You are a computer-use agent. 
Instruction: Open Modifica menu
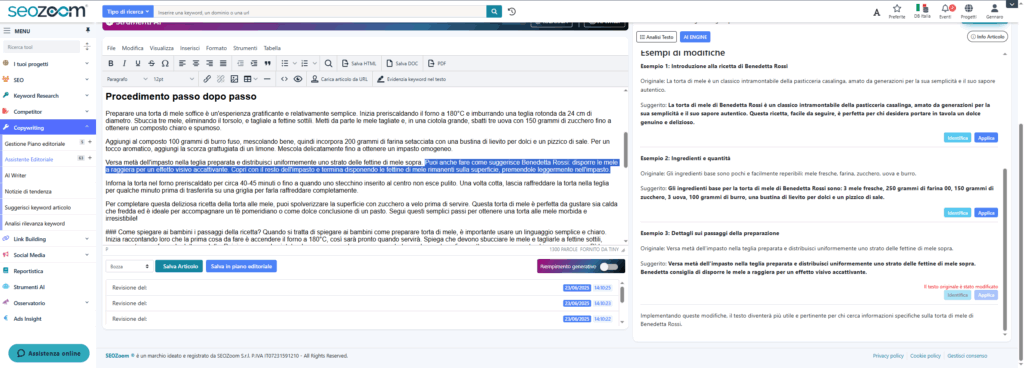(133, 48)
